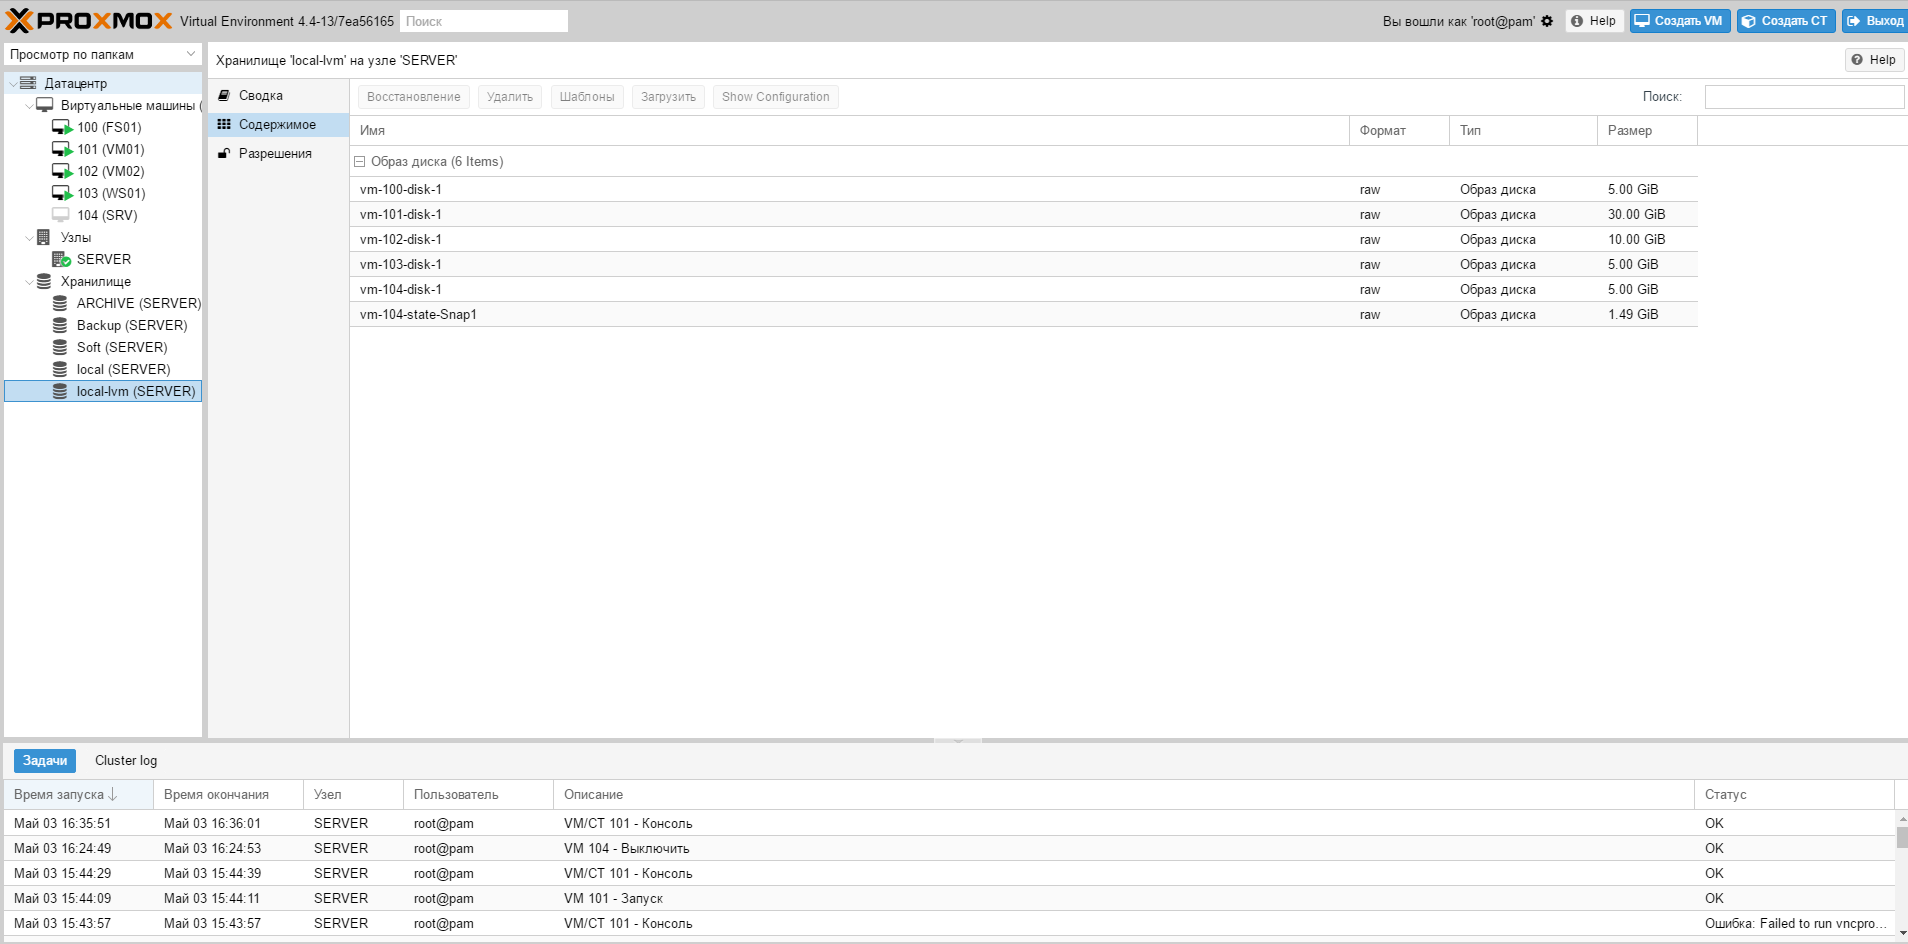
Task: Collapse the Виртуальные машины tree group
Action: point(29,106)
